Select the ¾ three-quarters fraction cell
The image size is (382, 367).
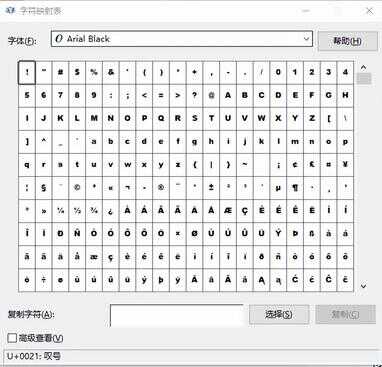pyautogui.click(x=94, y=211)
